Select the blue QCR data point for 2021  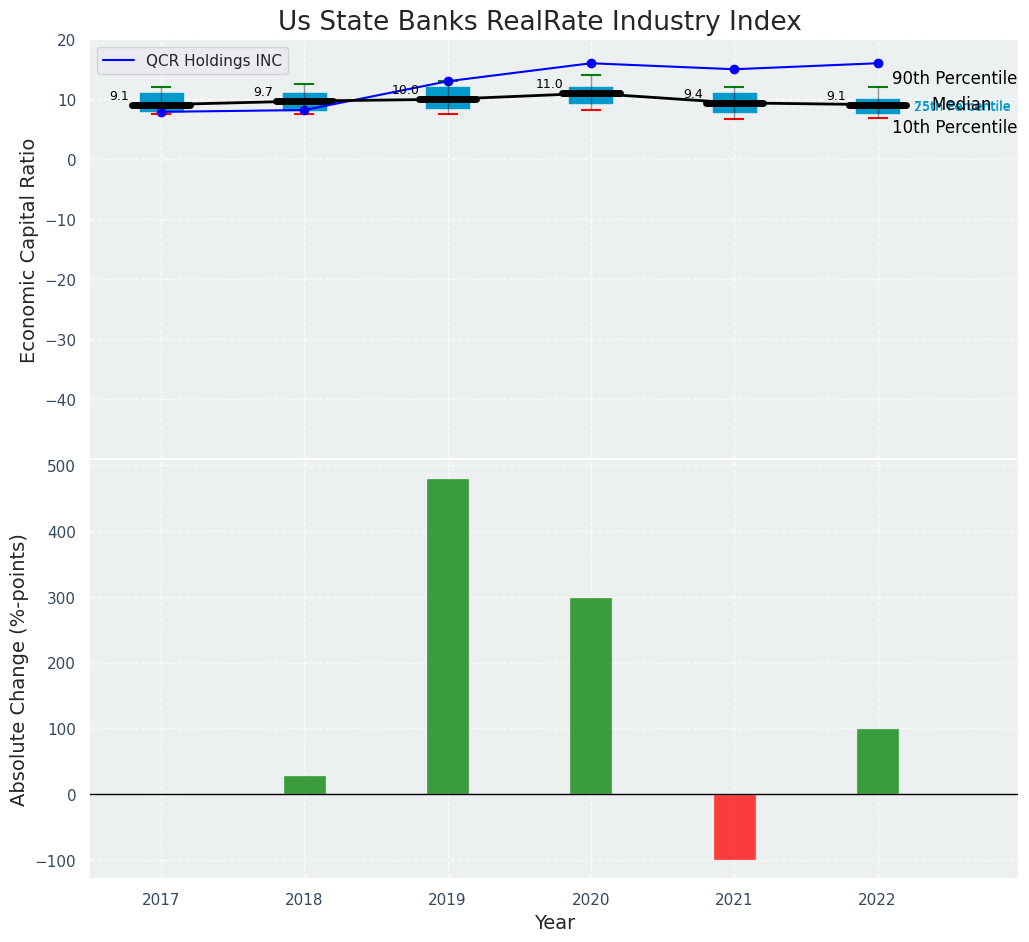(x=734, y=70)
